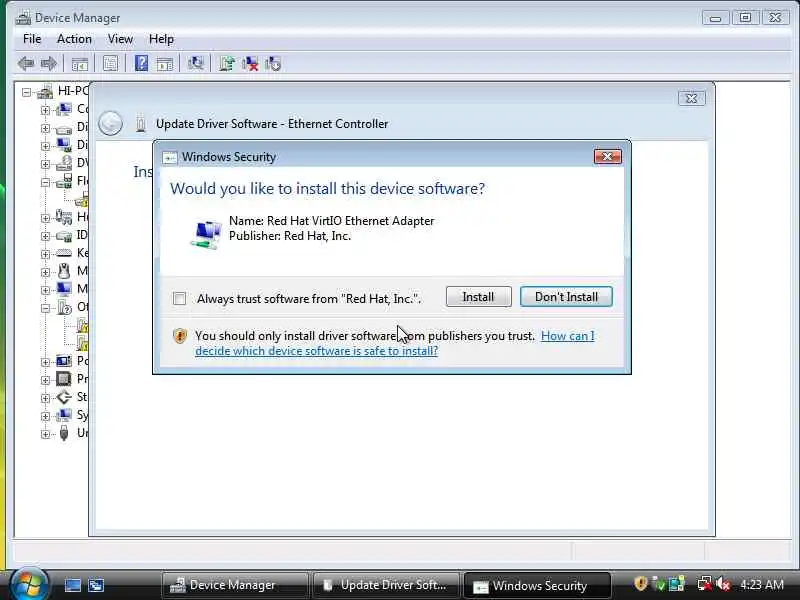Collapse the Other devices node
Image resolution: width=800 pixels, height=600 pixels.
[45, 308]
